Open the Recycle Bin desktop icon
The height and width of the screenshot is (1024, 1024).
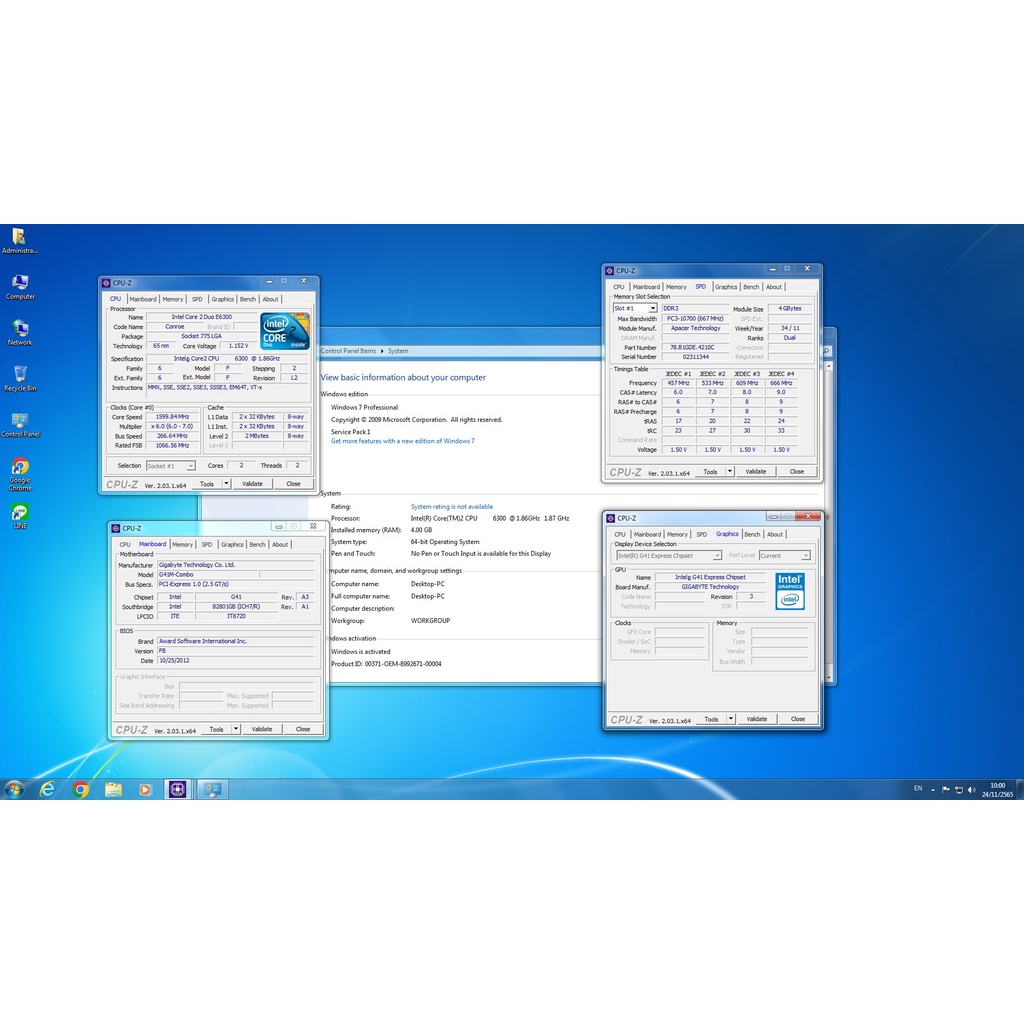[x=20, y=375]
